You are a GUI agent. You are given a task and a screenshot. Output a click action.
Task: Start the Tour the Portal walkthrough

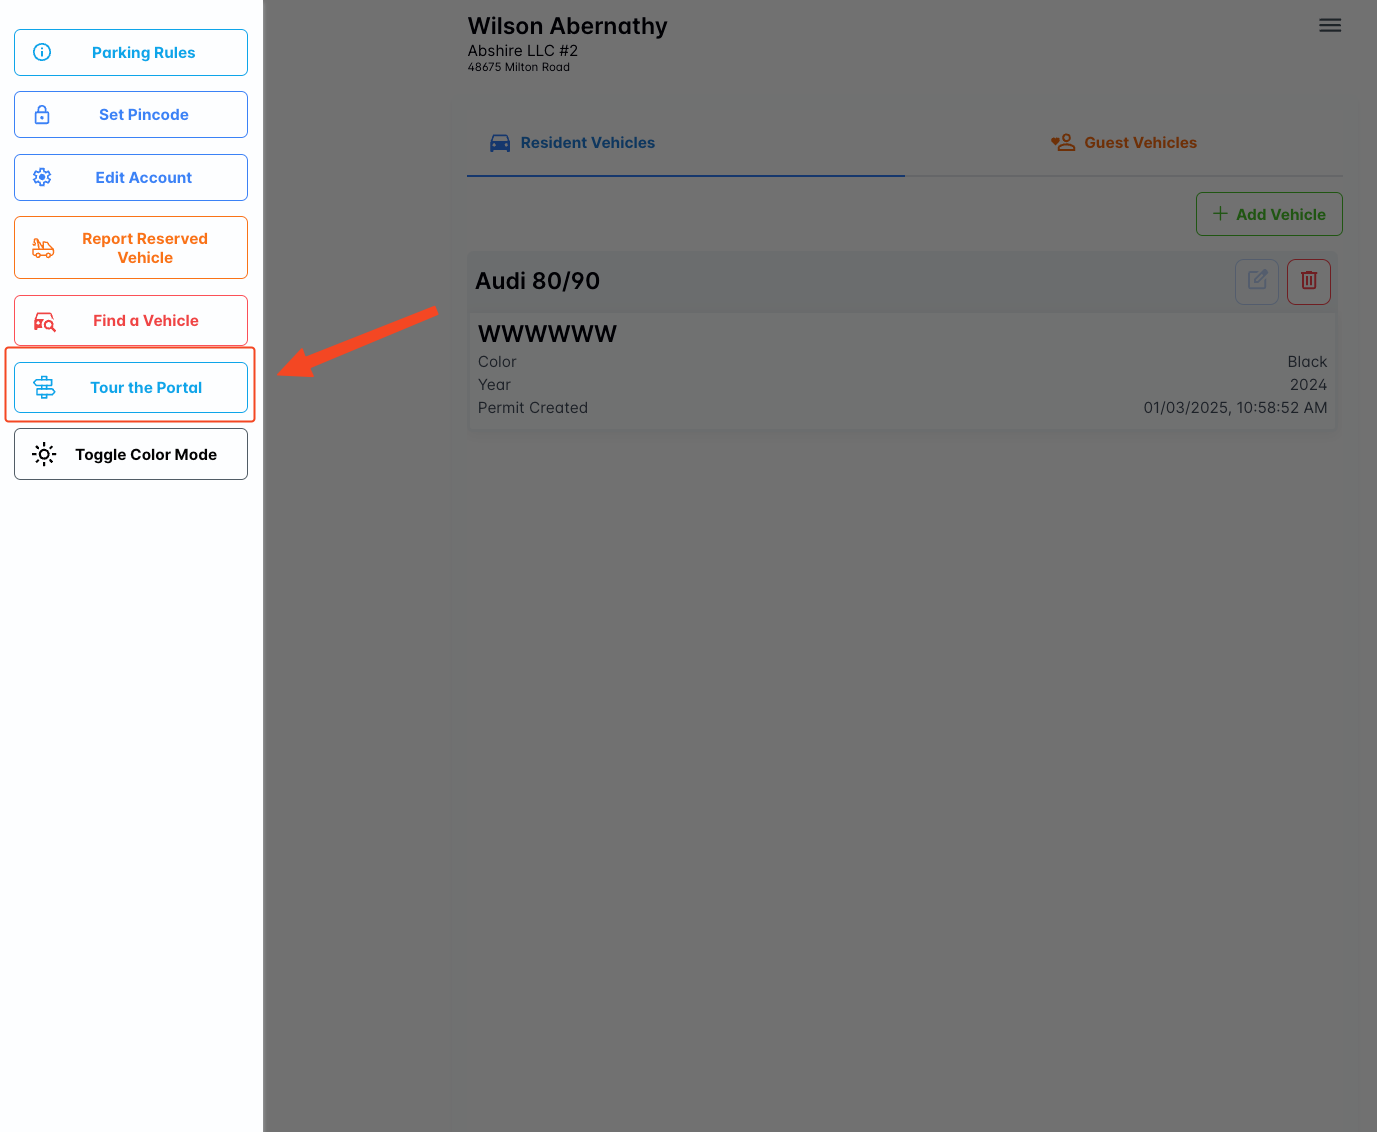[146, 388]
